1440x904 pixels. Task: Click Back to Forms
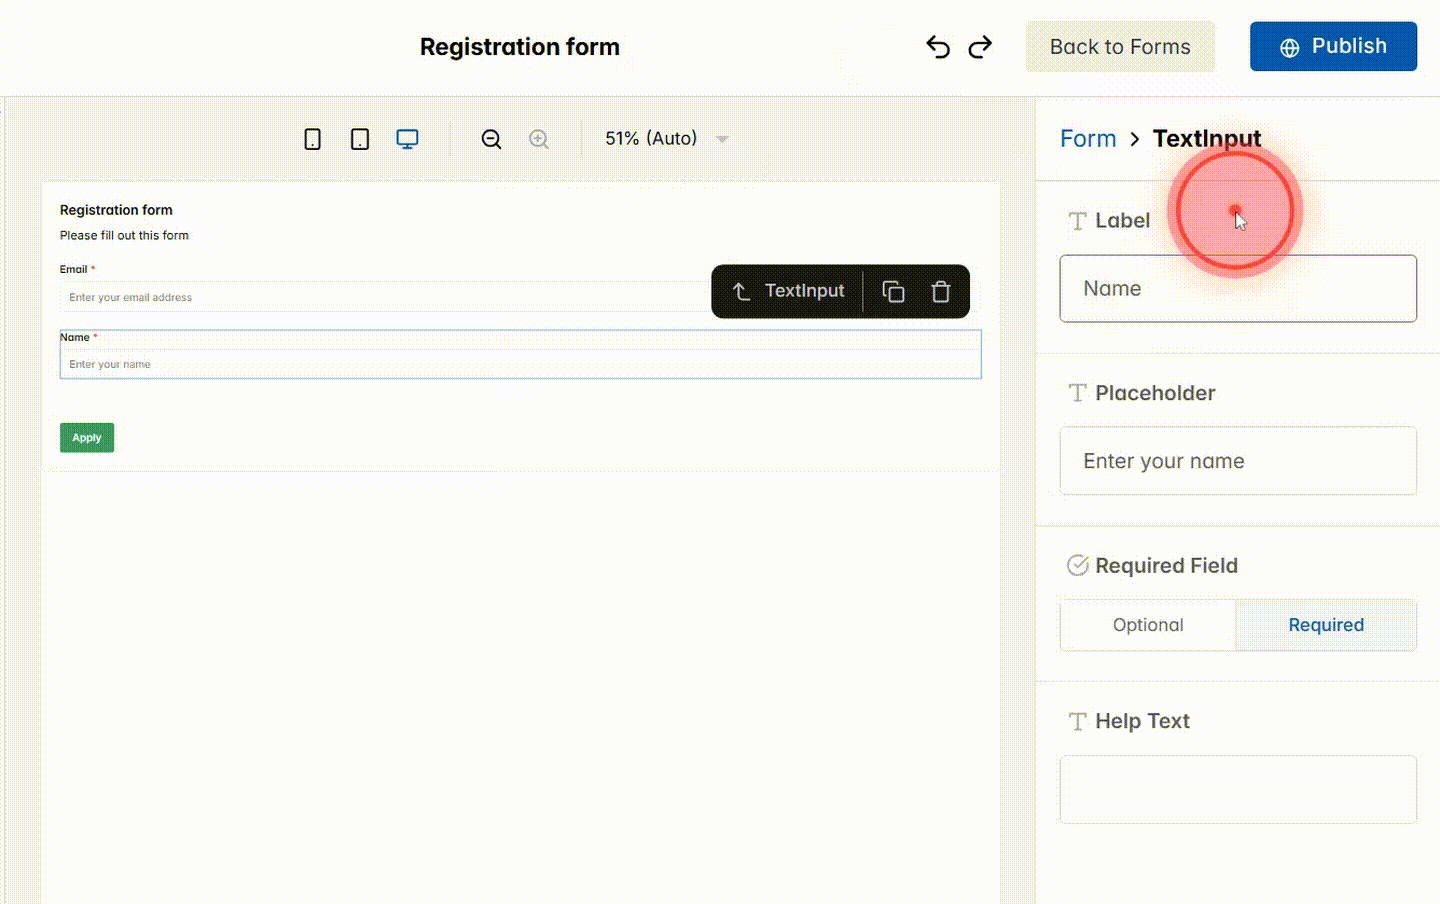point(1120,46)
